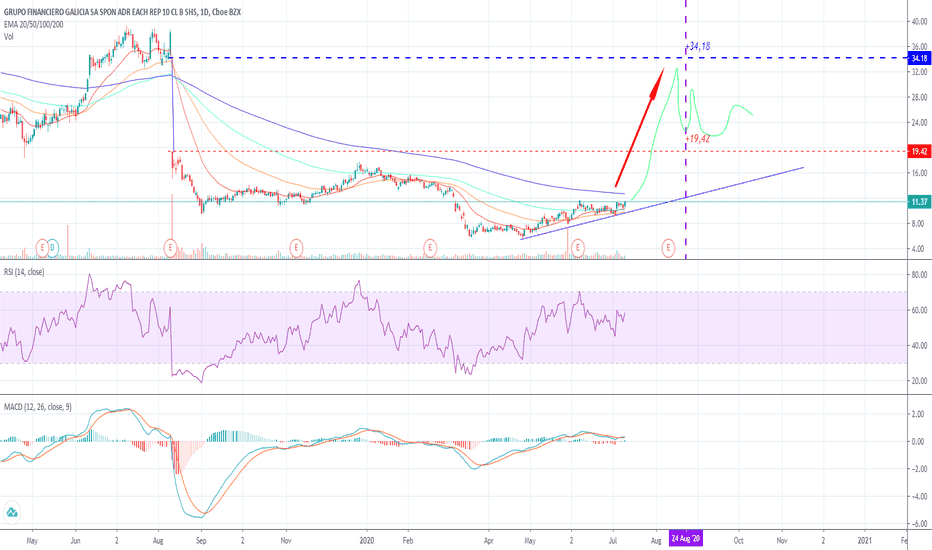Click the 0.00 MACD axis value
Screen dimensions: 932x550
(x=919, y=441)
